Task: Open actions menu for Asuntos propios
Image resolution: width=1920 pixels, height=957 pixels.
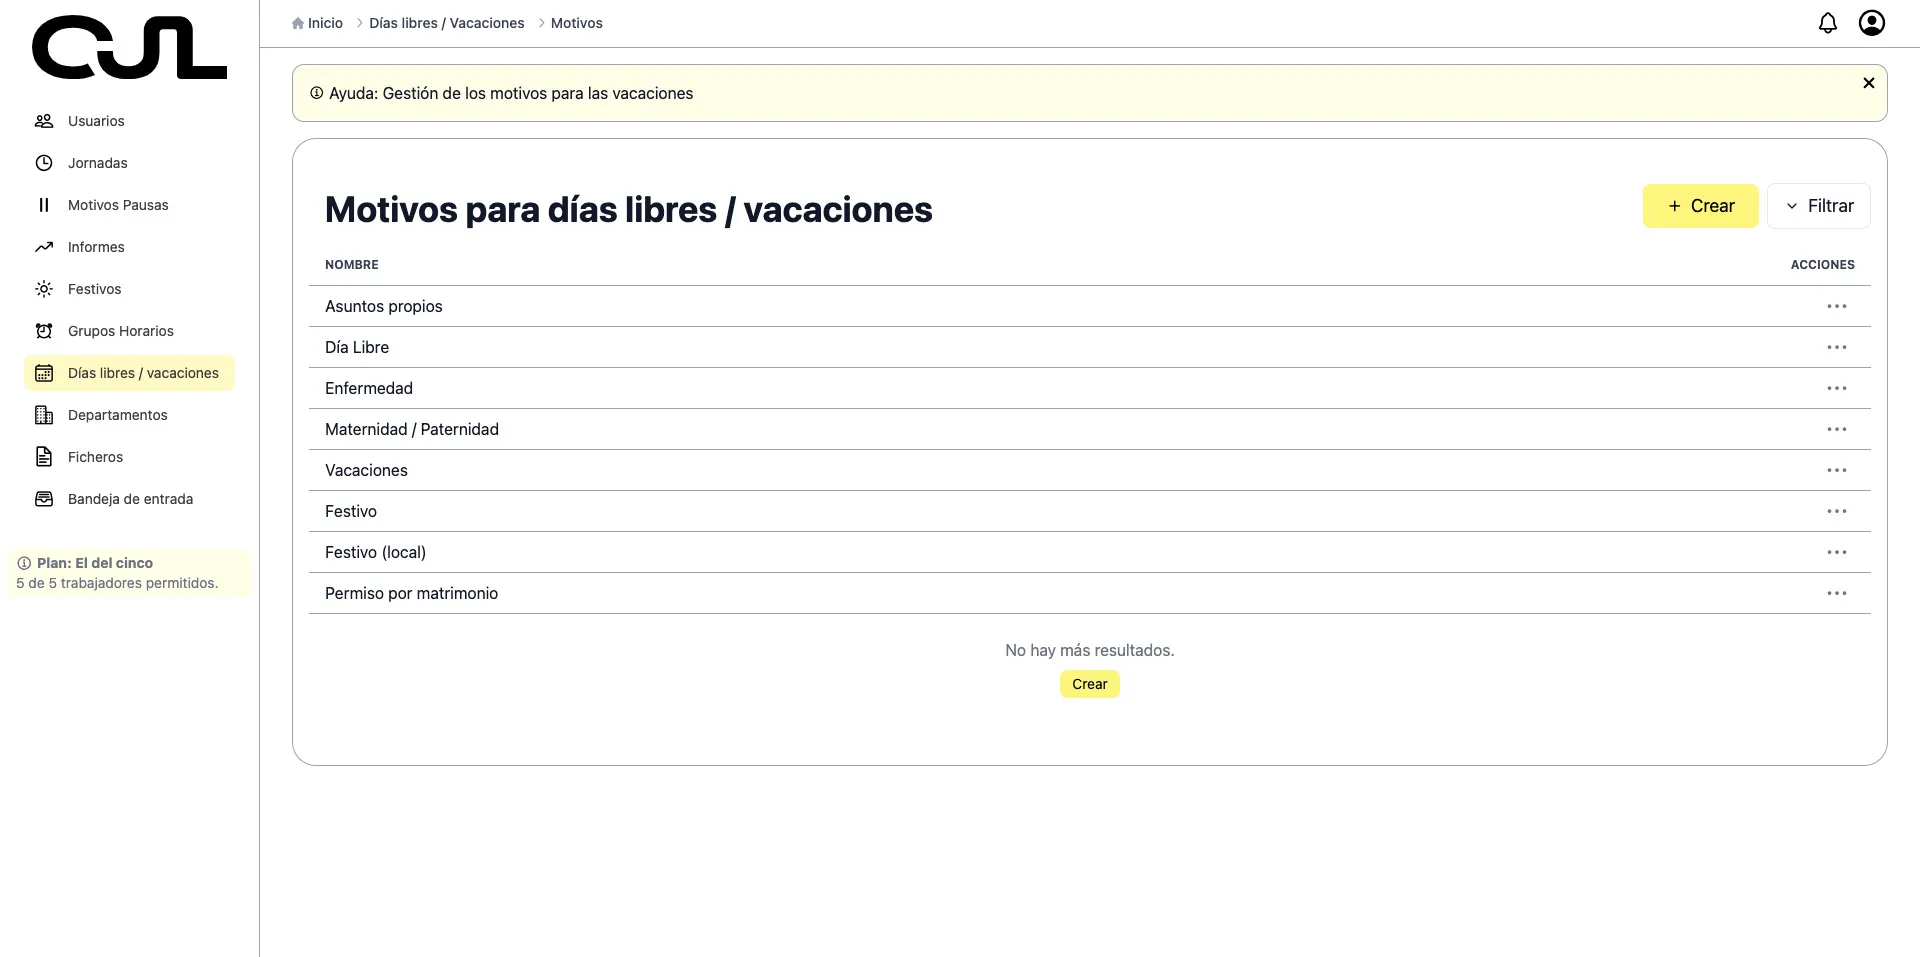Action: (1836, 306)
